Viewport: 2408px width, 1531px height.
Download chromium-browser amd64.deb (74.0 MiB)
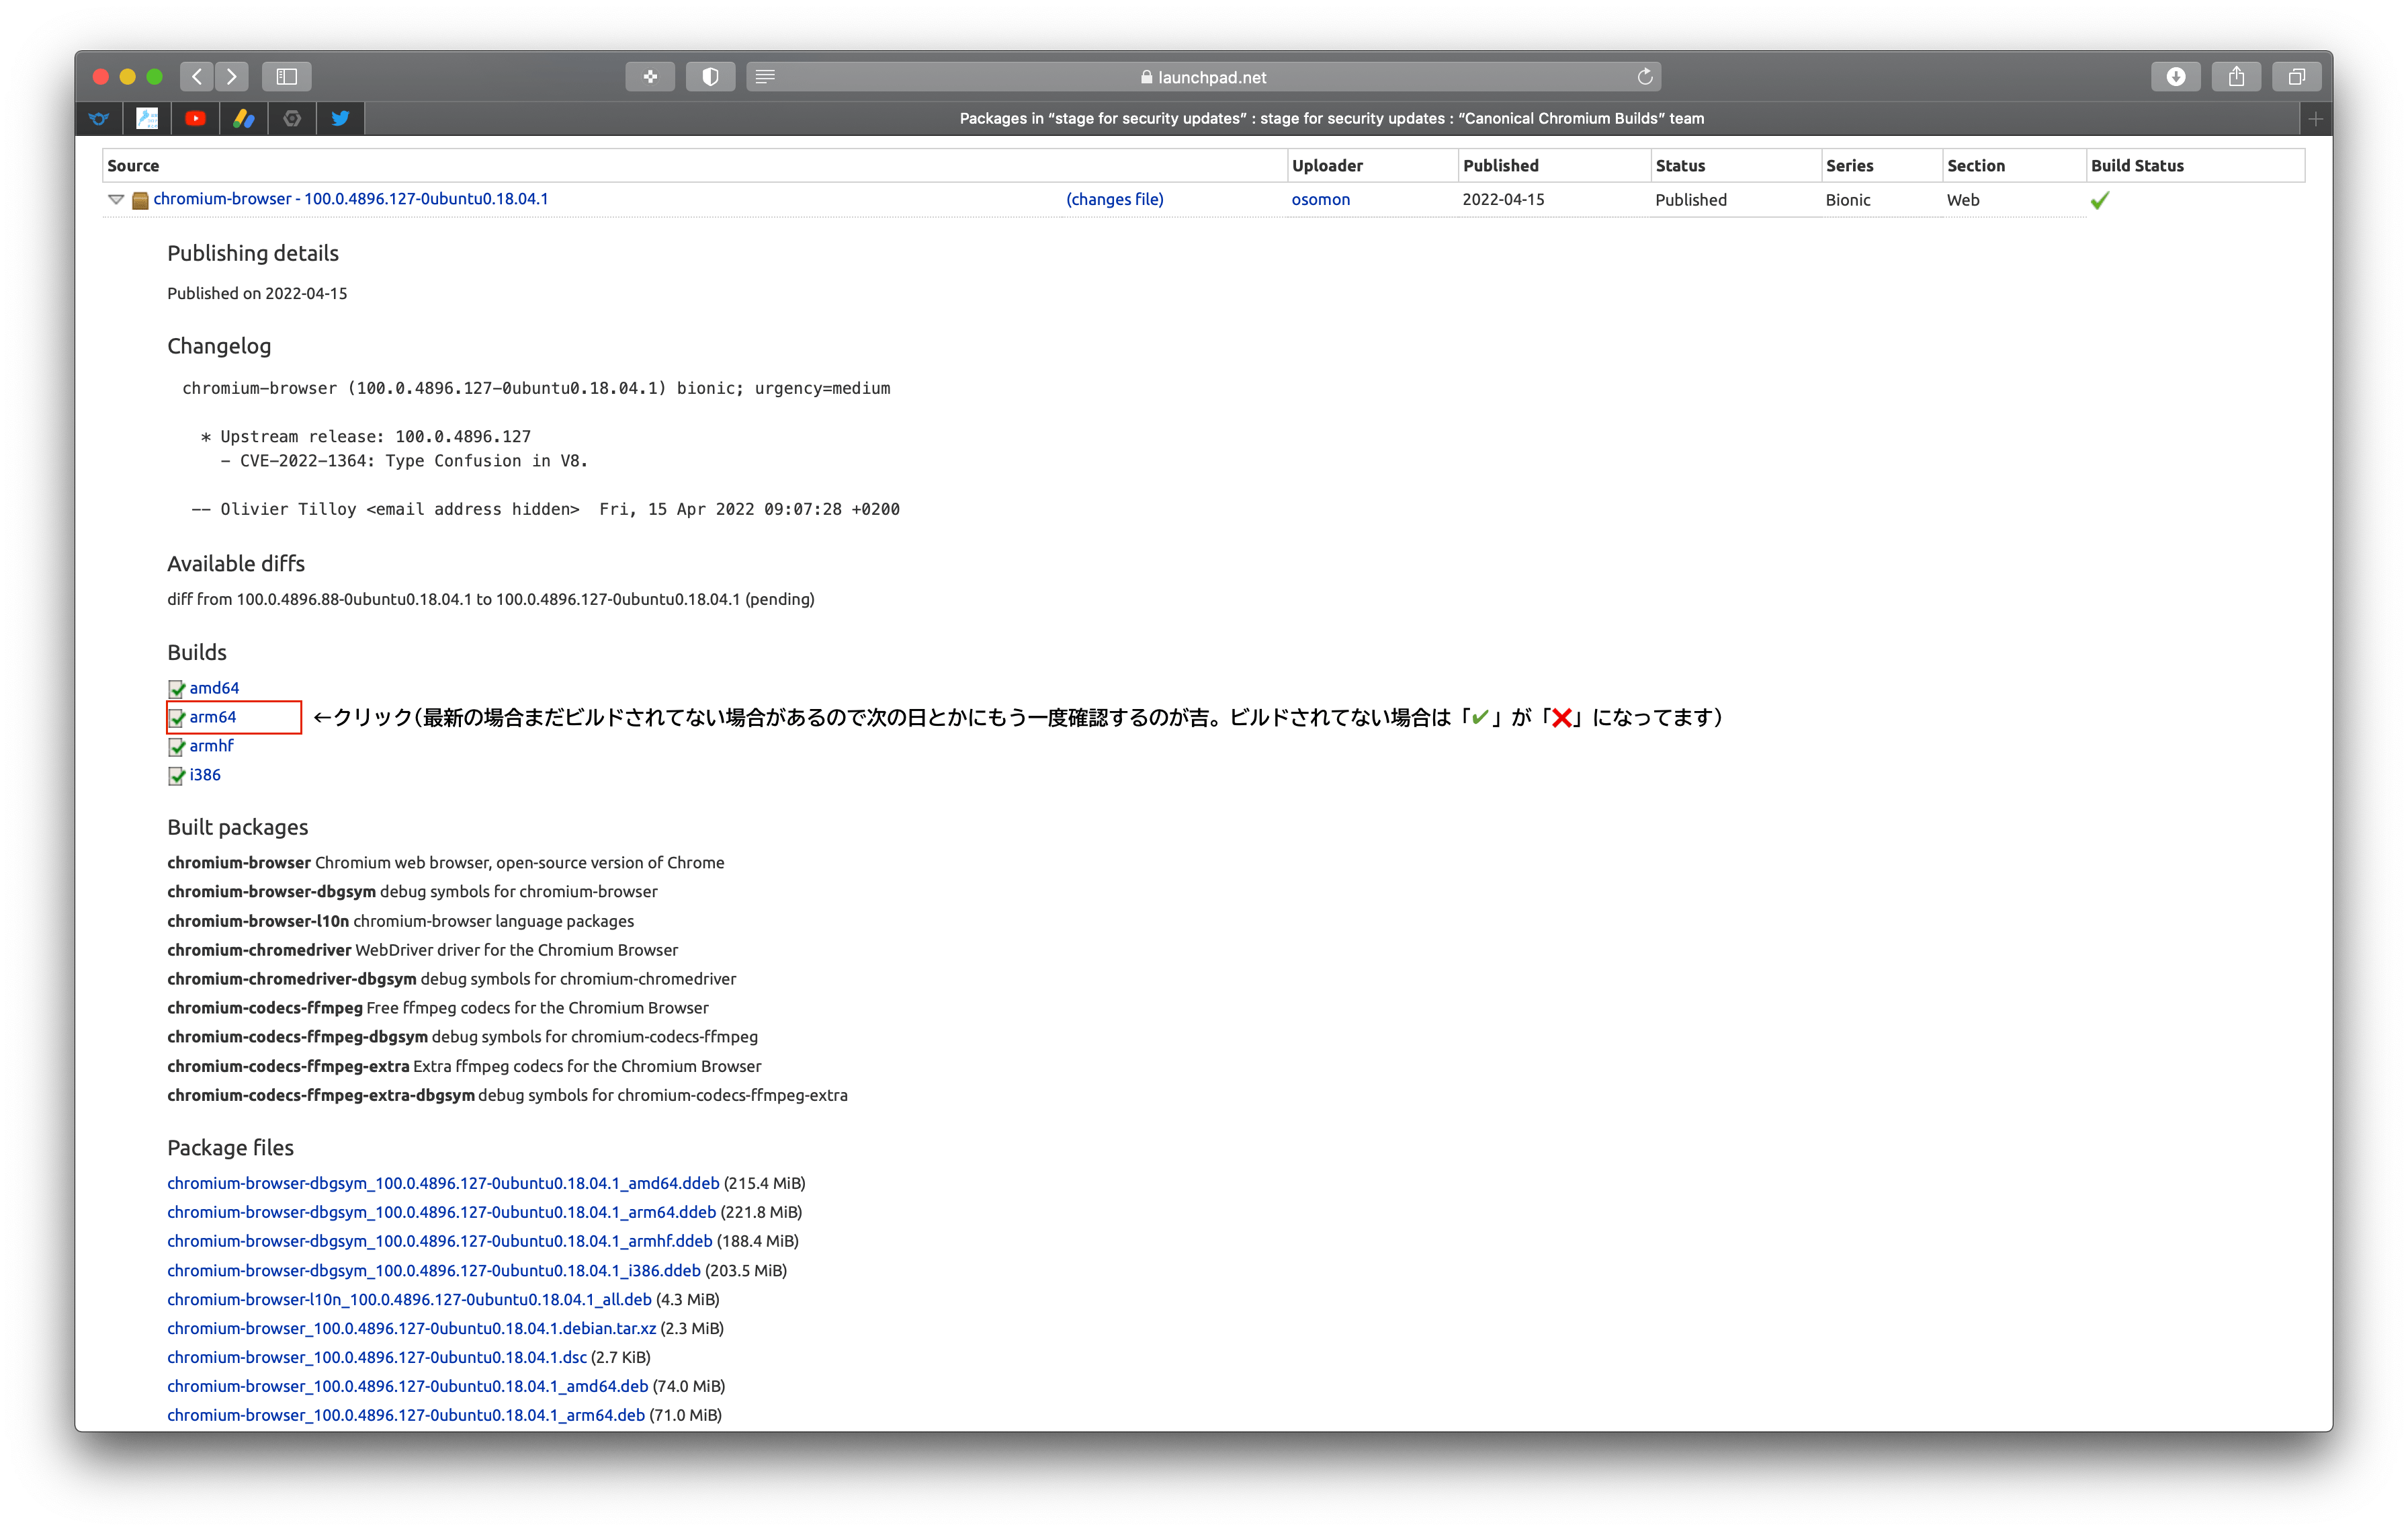coord(408,1387)
